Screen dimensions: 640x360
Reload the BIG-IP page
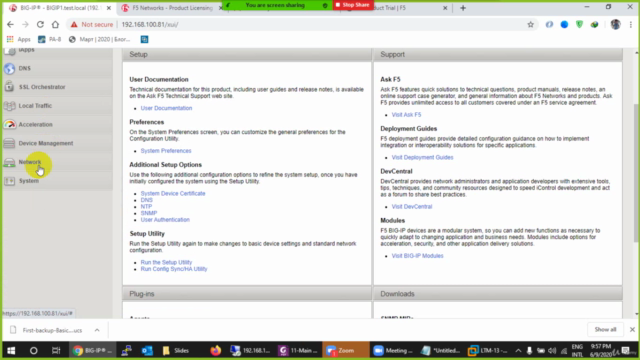(x=40, y=24)
